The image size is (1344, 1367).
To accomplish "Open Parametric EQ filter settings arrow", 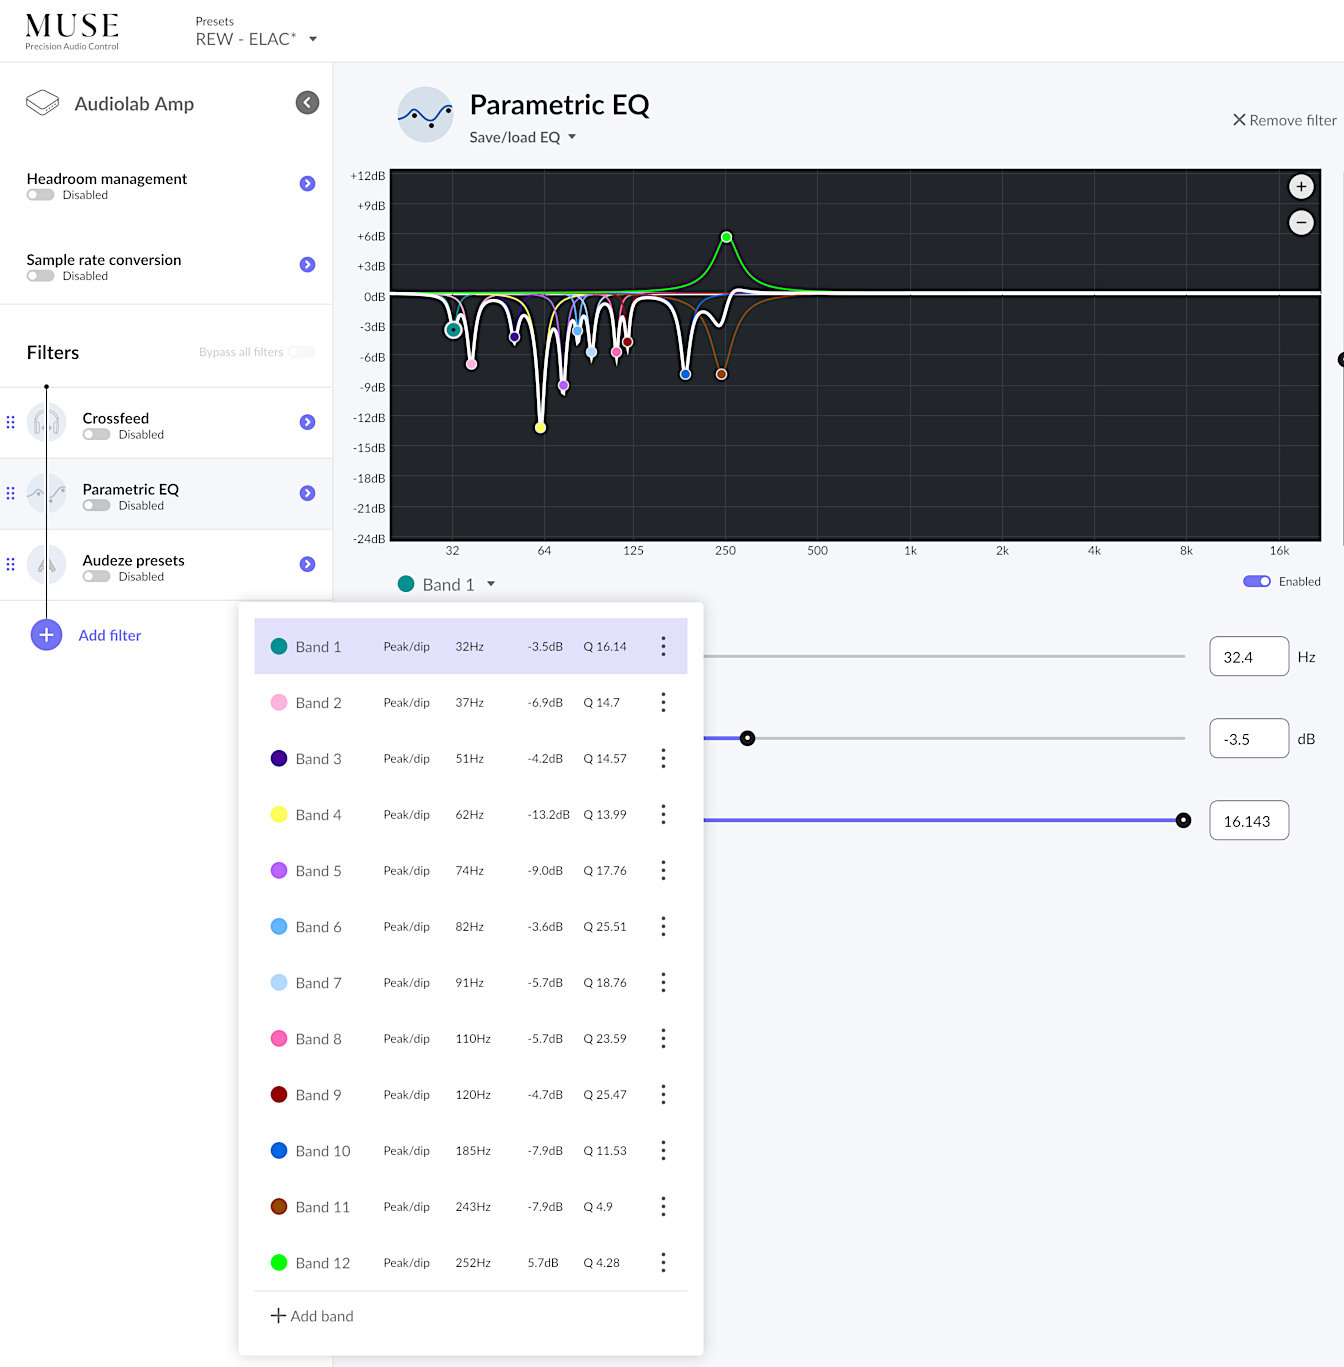I will point(307,494).
